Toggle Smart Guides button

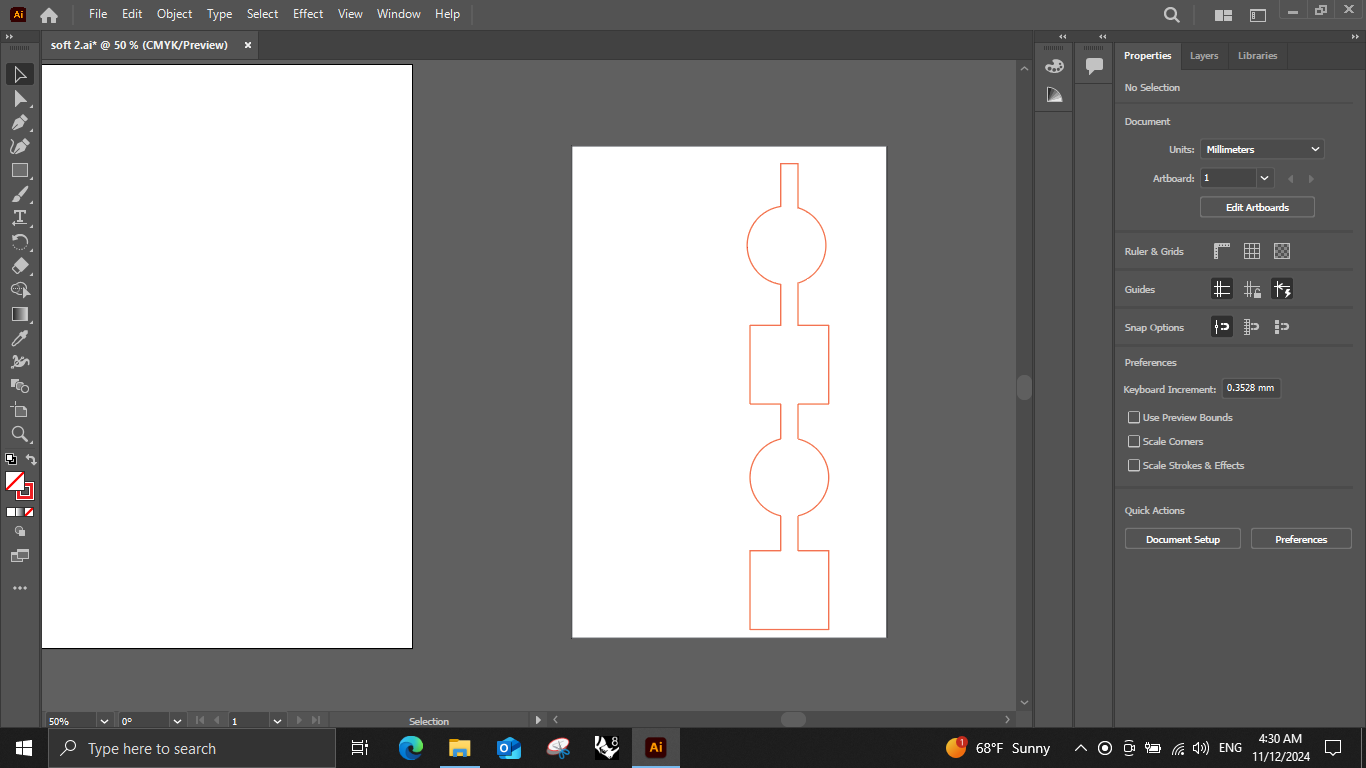1282,289
